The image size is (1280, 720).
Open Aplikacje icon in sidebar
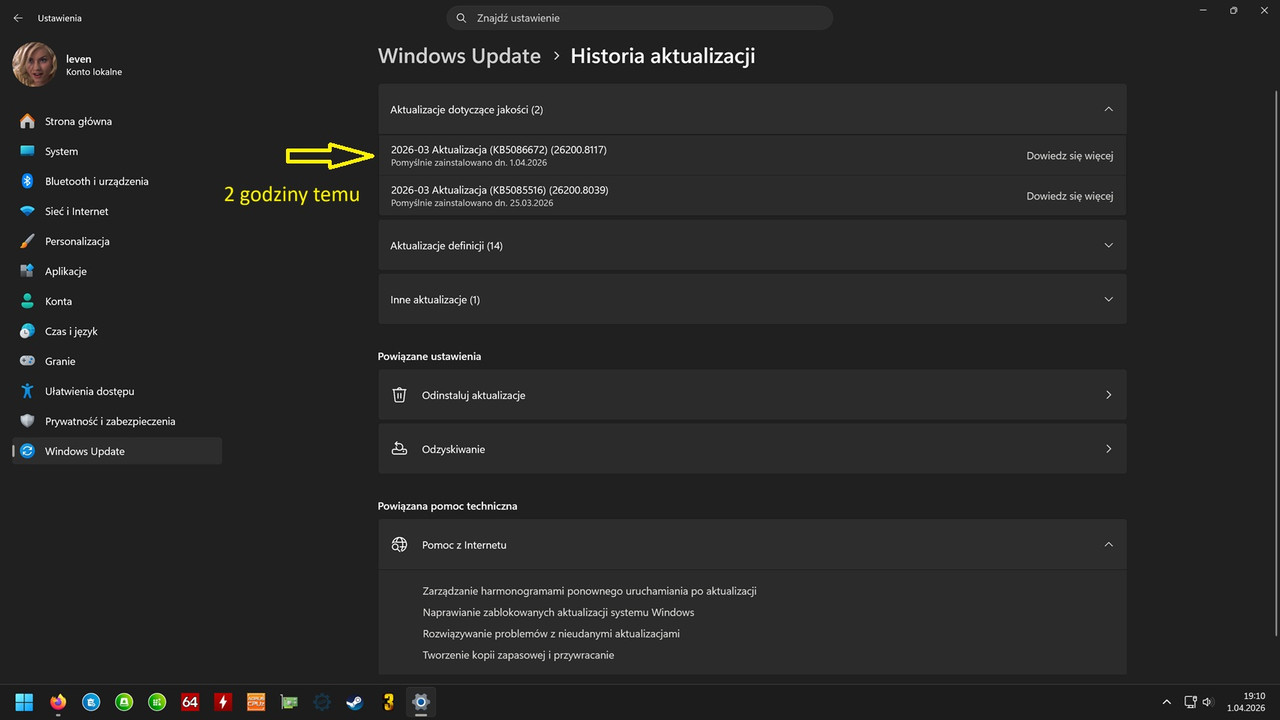click(27, 271)
